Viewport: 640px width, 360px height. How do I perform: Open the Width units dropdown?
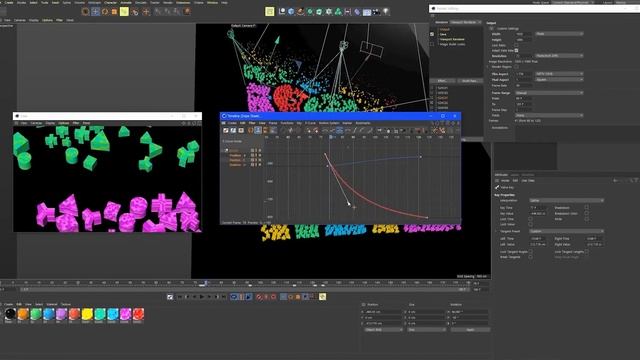tap(559, 34)
